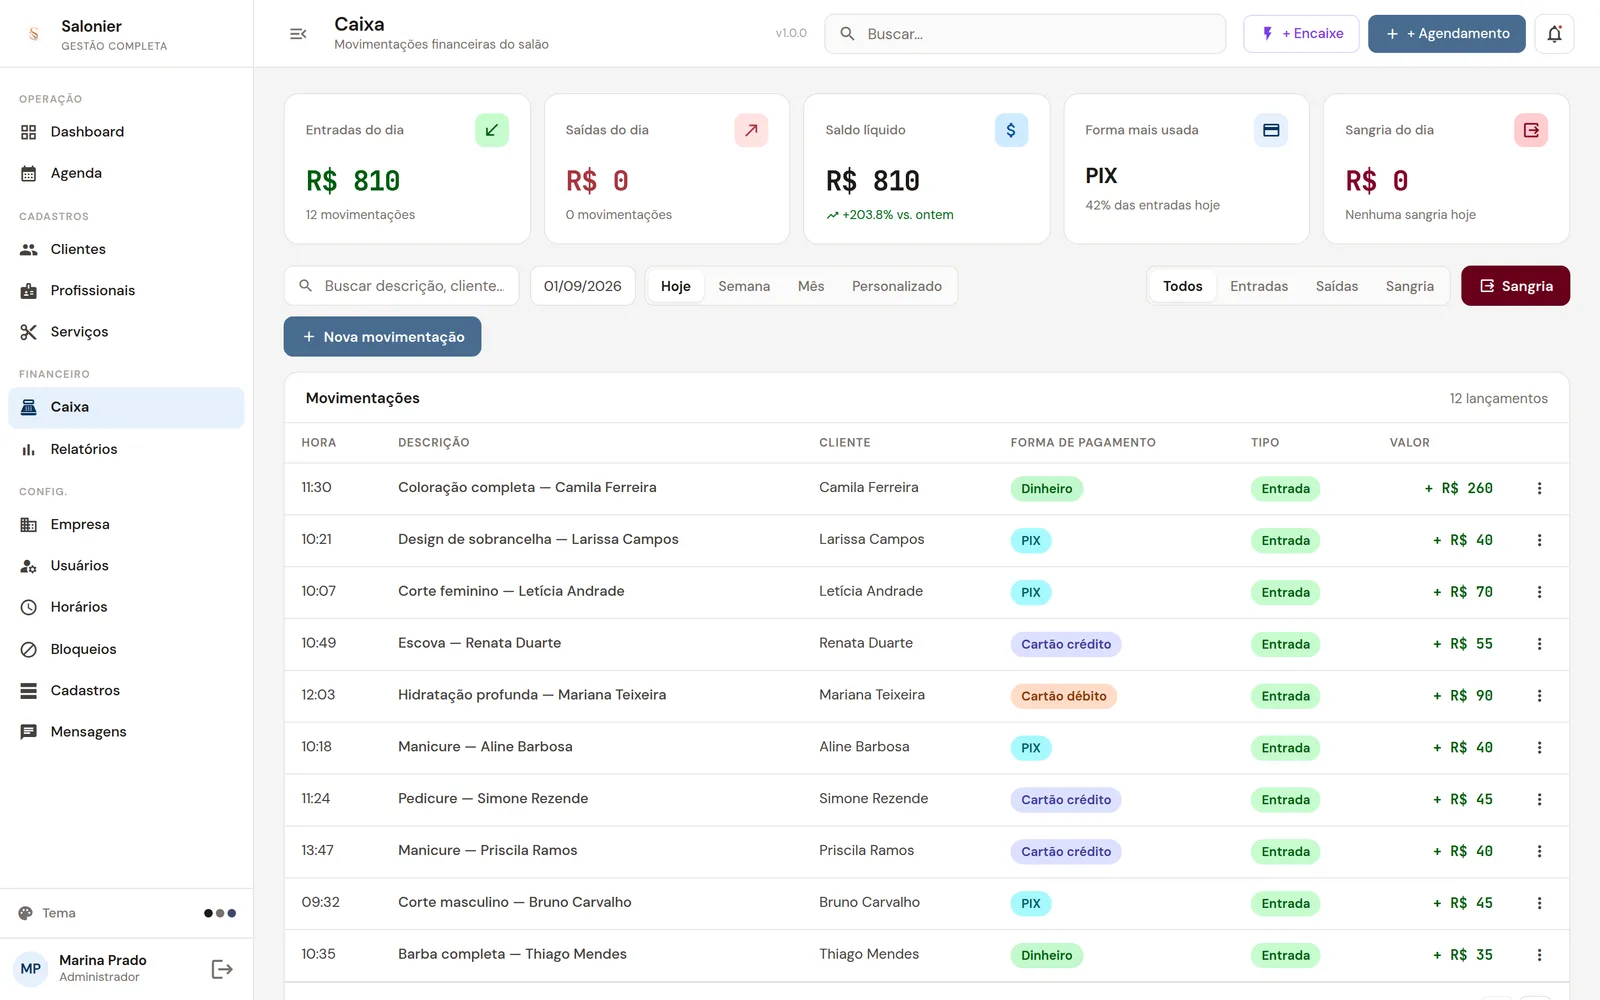Open the theme color dots selector

click(220, 913)
